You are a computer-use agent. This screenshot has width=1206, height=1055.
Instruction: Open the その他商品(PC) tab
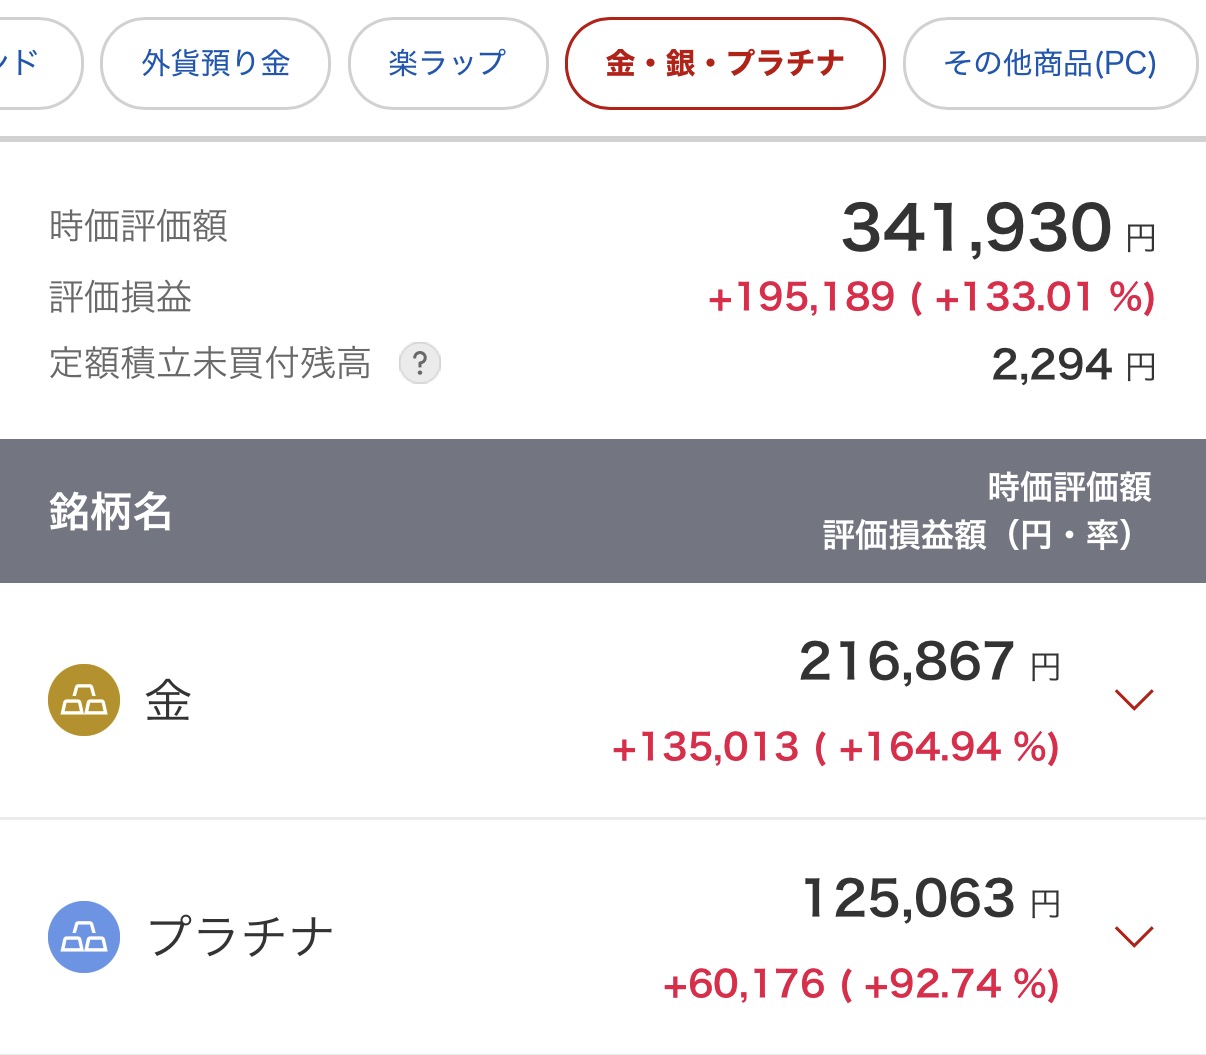[x=1050, y=64]
